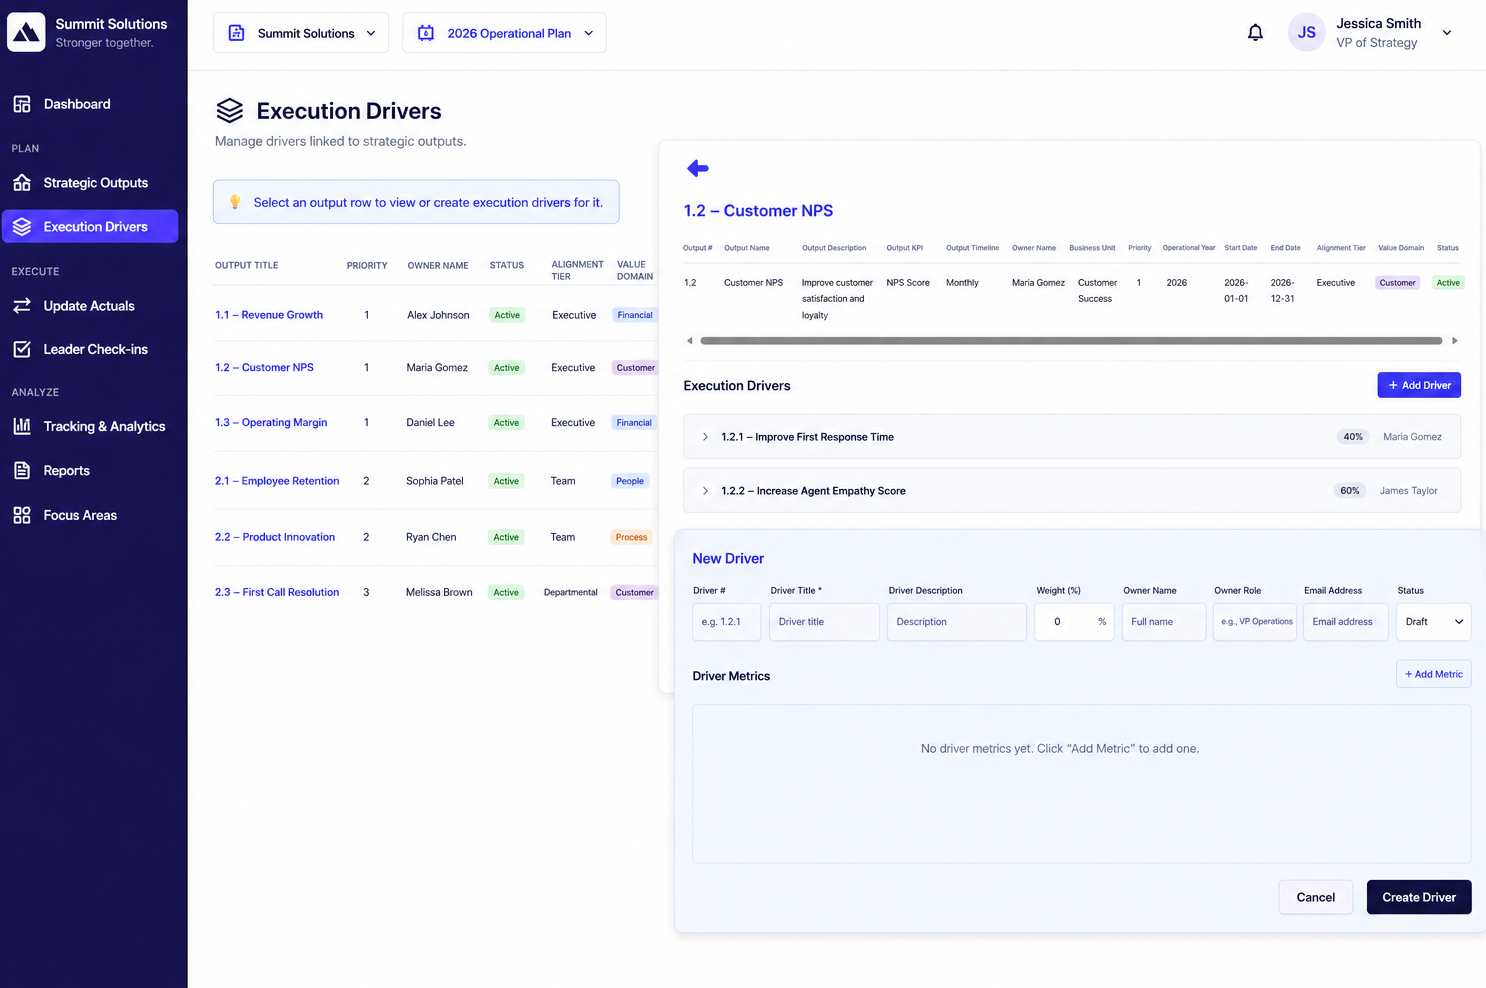Click owner name Melissa Brown
Viewport: 1486px width, 988px height.
(439, 593)
